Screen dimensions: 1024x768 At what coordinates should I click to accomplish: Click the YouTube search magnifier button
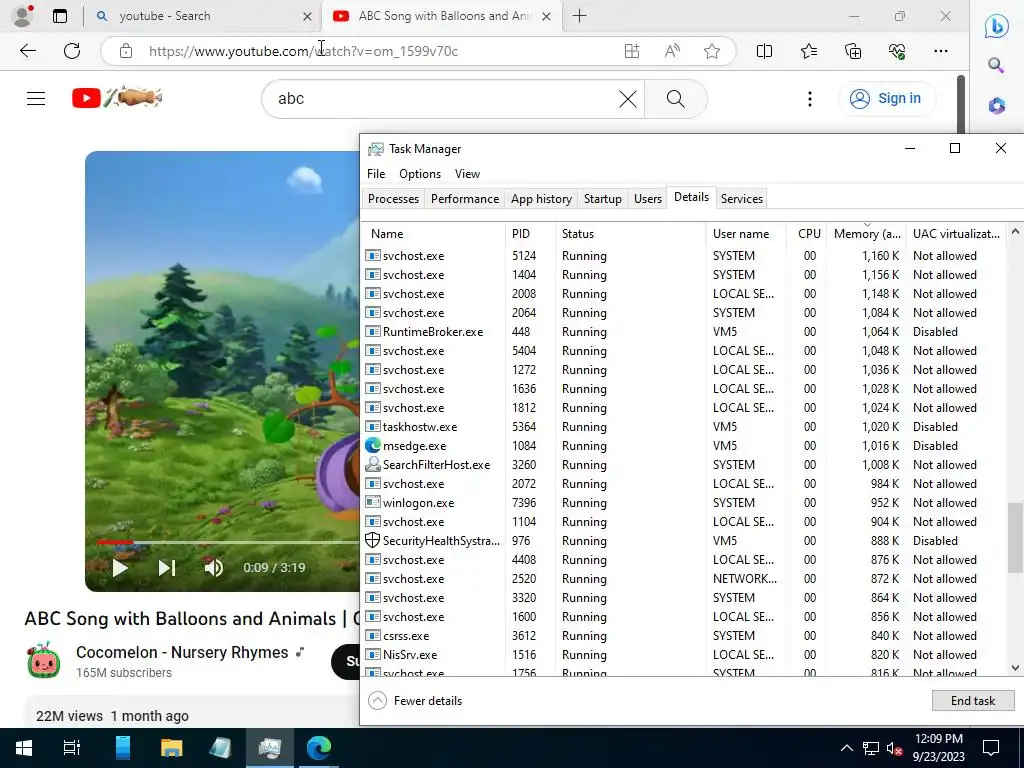tap(676, 99)
